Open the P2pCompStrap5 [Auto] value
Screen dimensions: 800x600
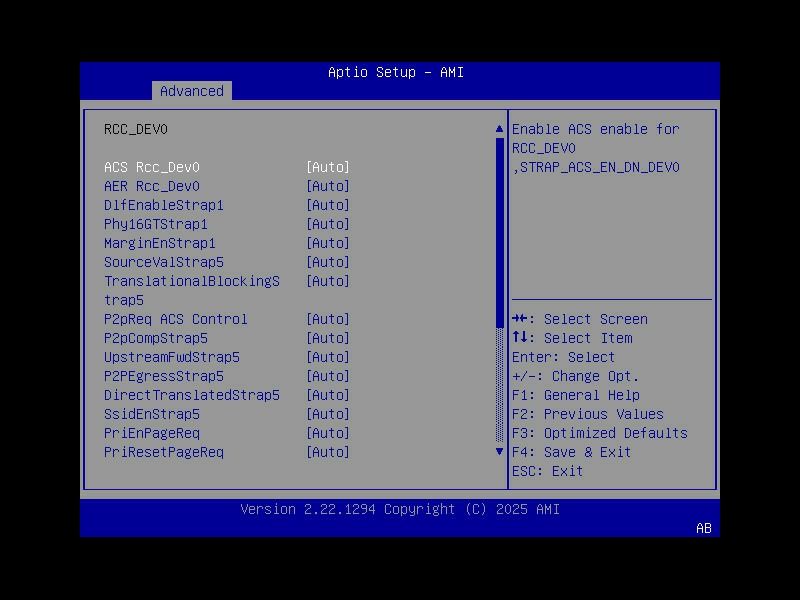[x=328, y=338]
